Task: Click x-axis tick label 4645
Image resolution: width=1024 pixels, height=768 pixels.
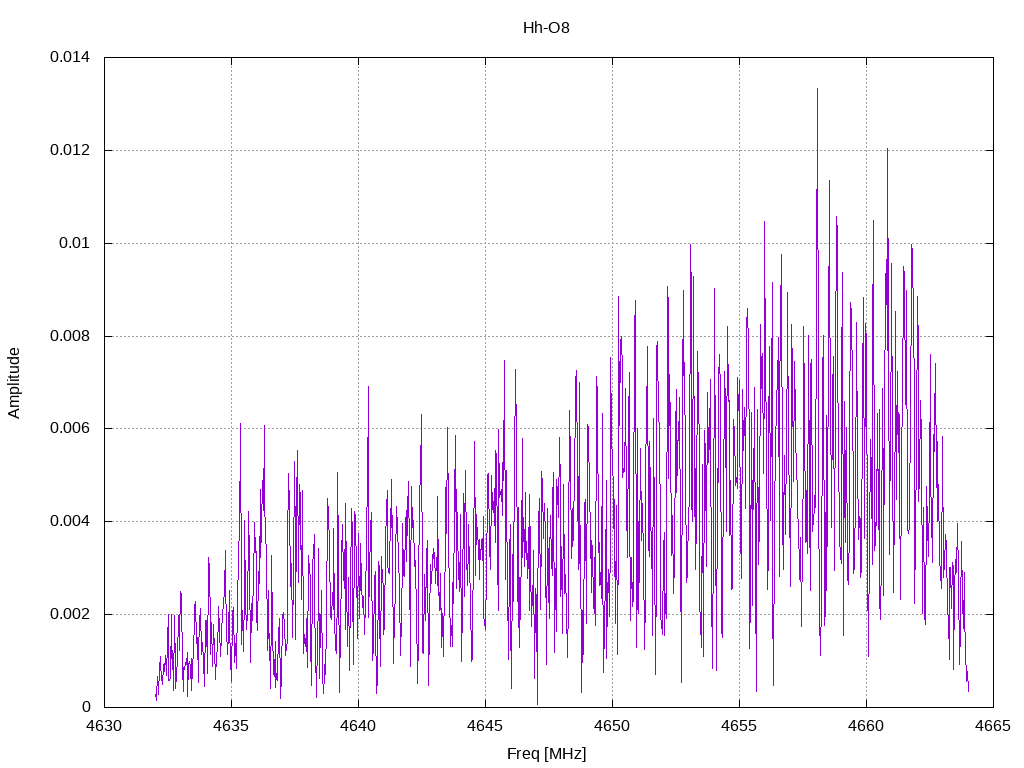Action: coord(485,726)
